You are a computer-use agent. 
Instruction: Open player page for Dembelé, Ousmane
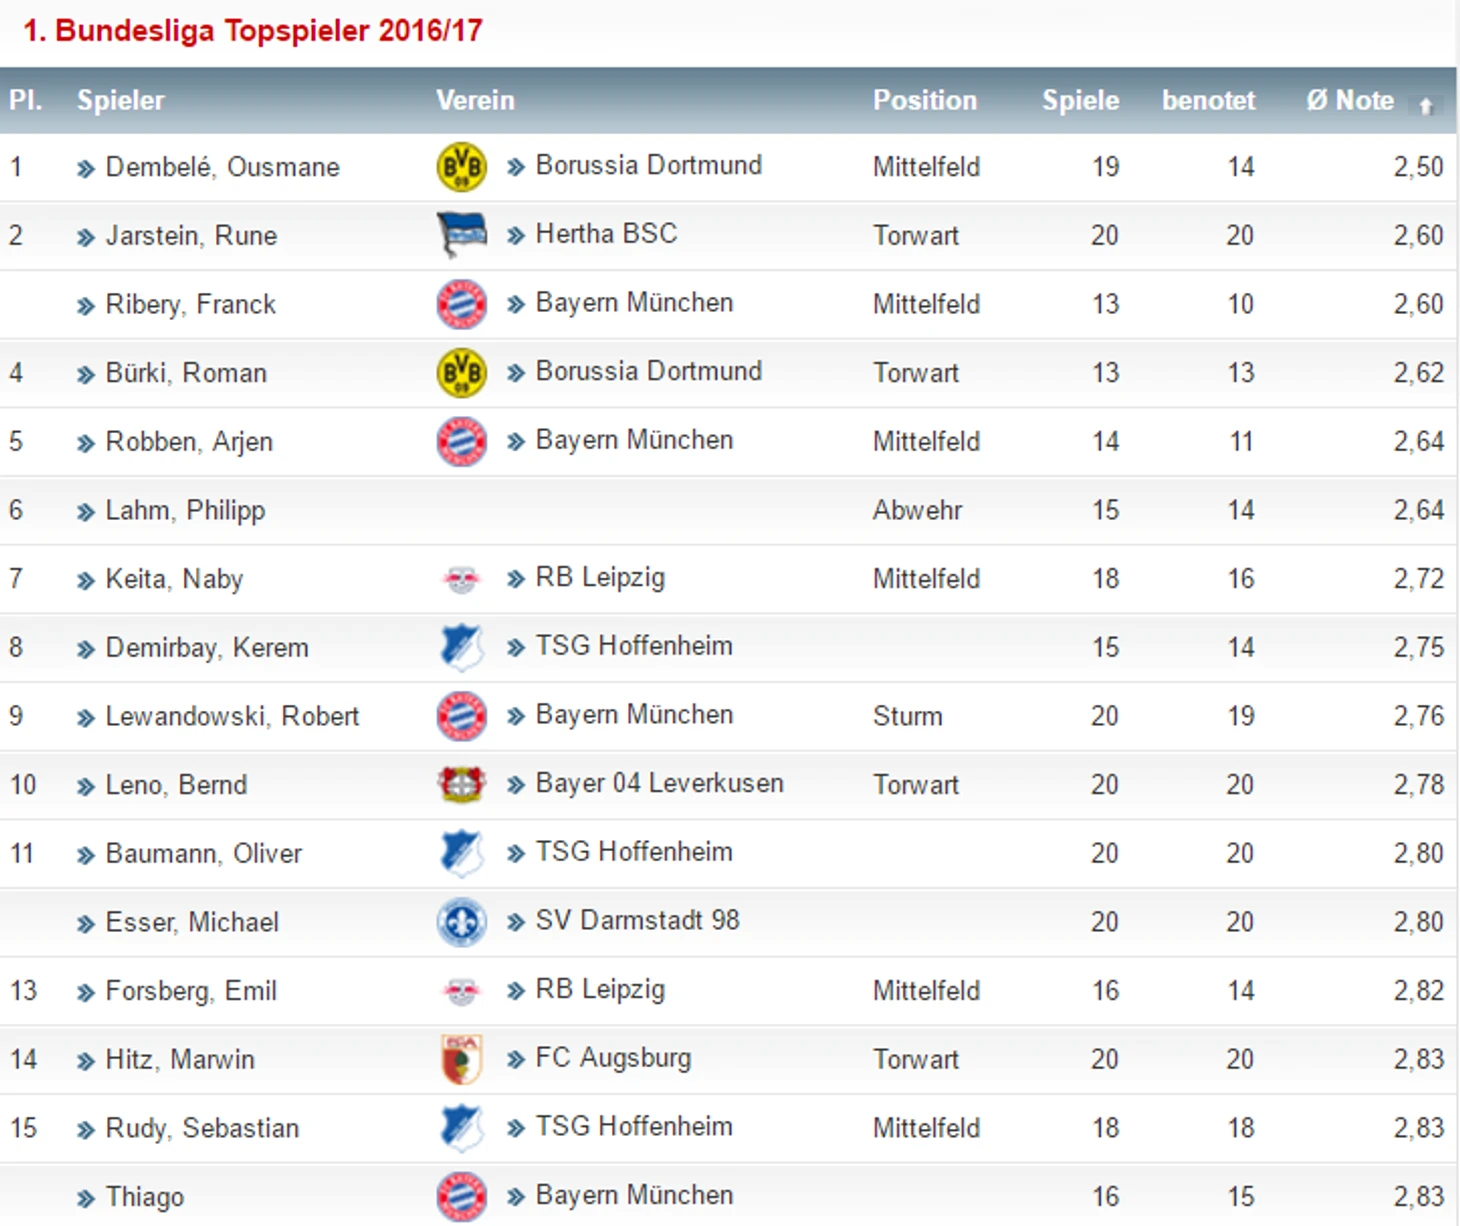pos(222,167)
